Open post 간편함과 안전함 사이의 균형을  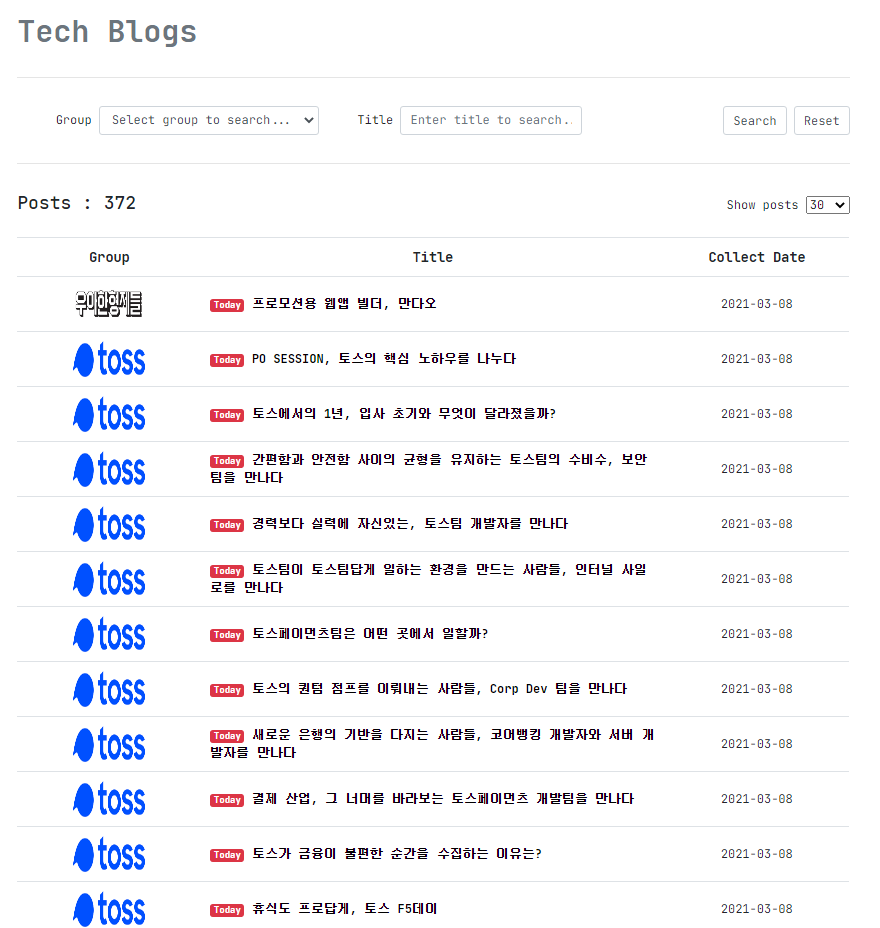[x=429, y=468]
